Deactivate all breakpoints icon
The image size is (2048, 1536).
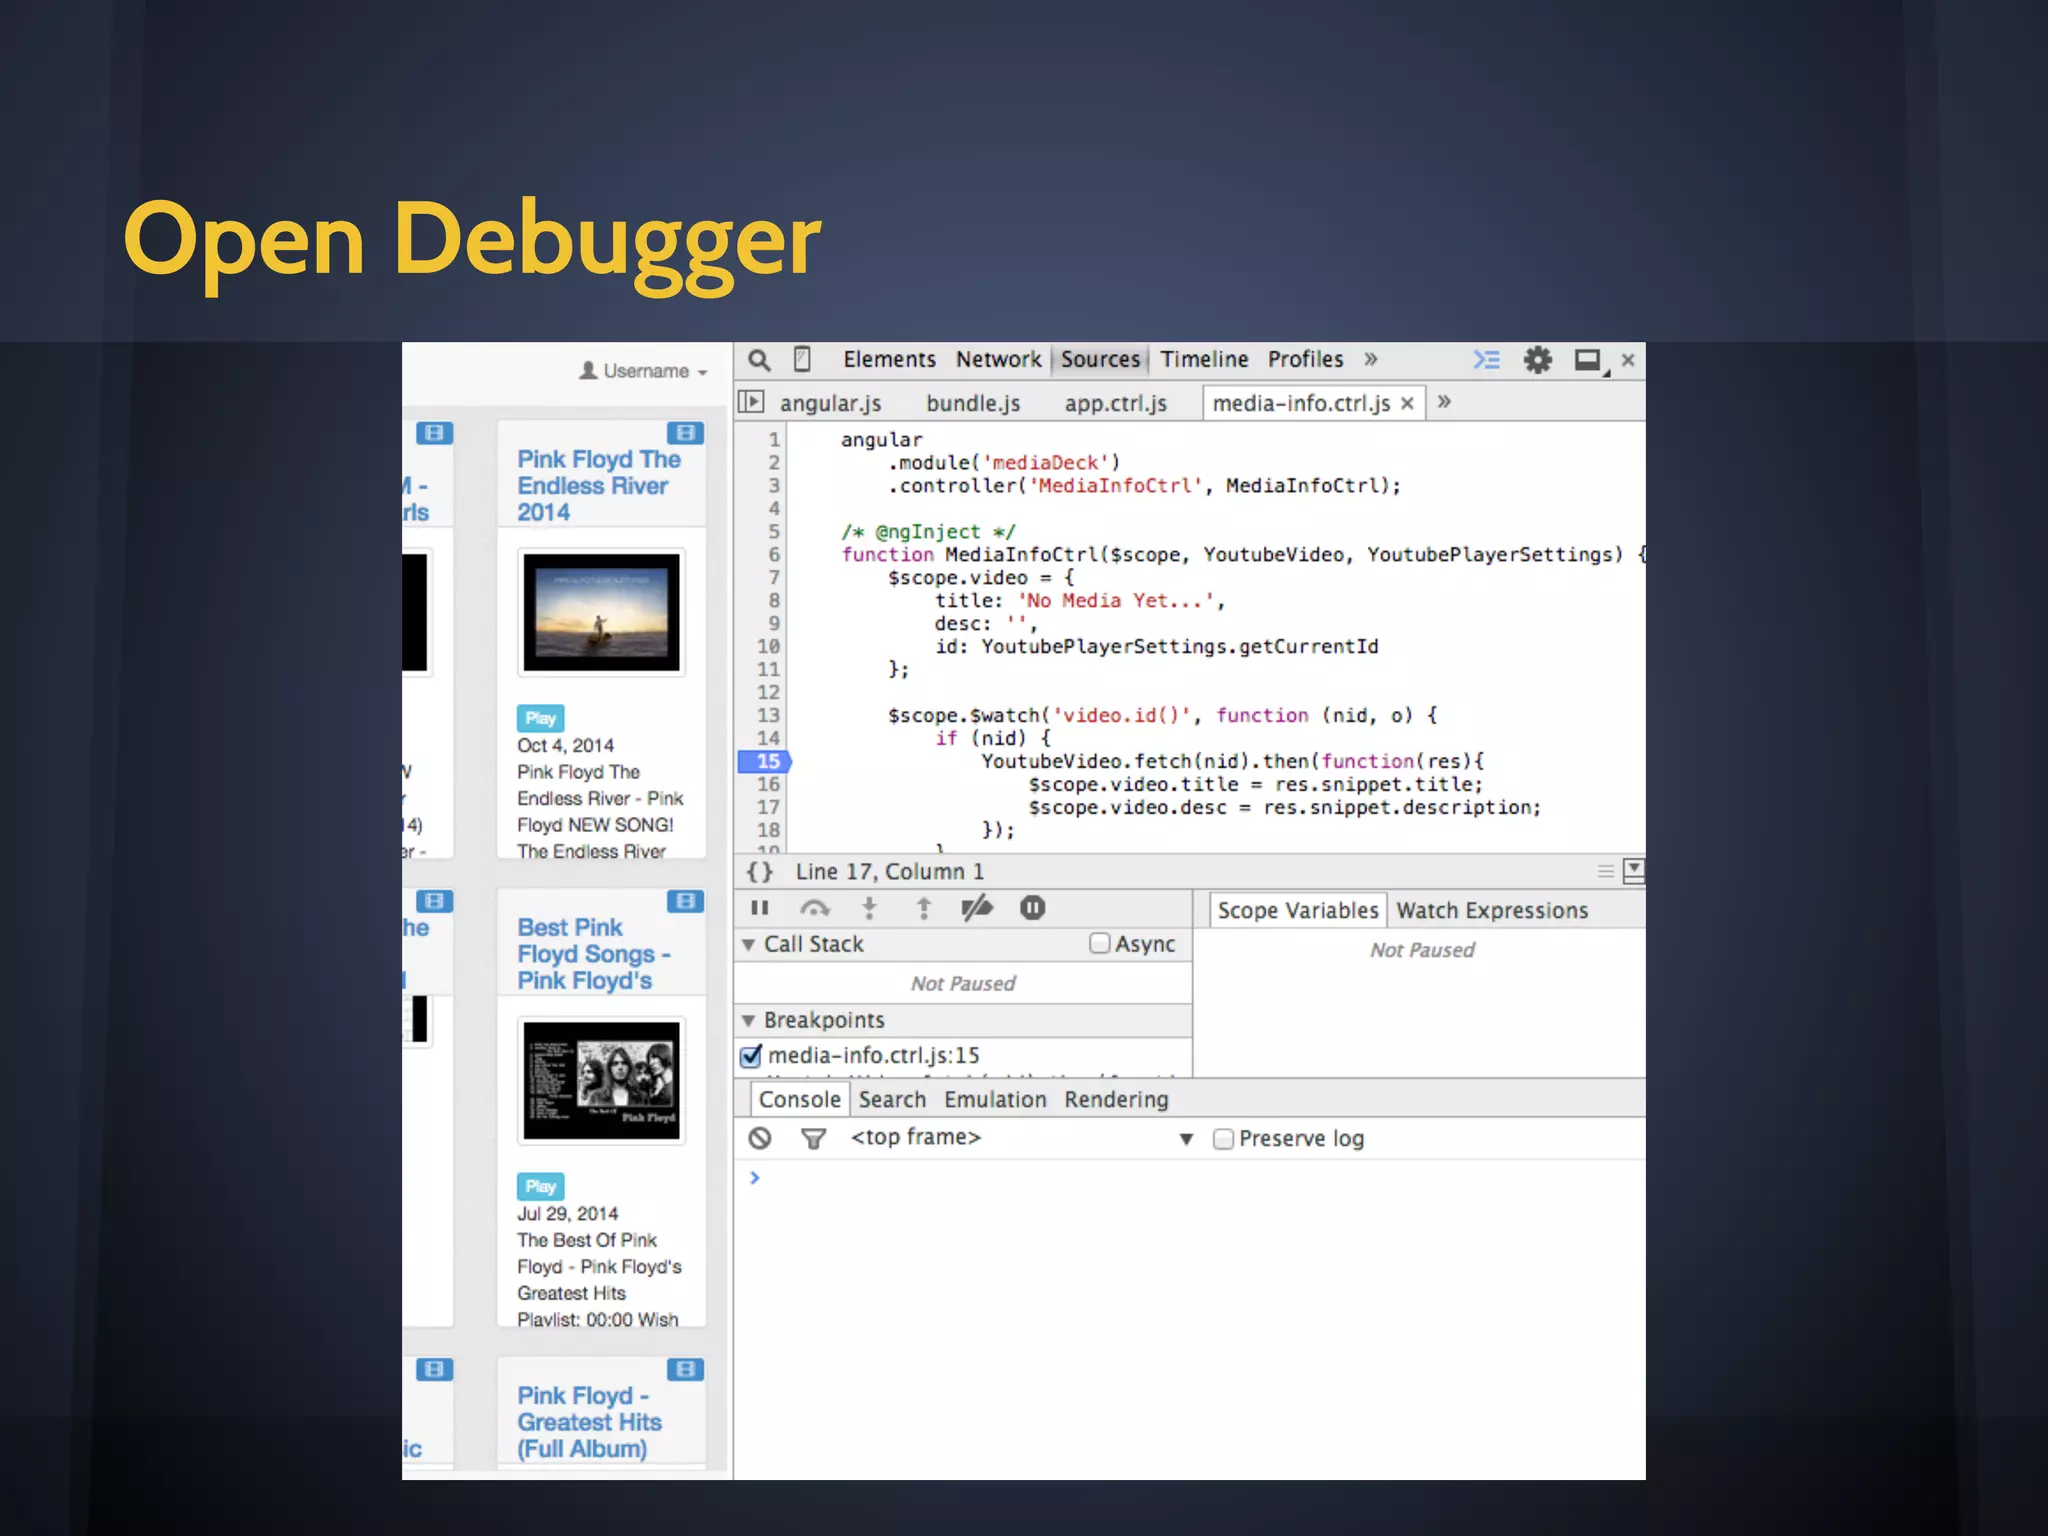[x=976, y=908]
